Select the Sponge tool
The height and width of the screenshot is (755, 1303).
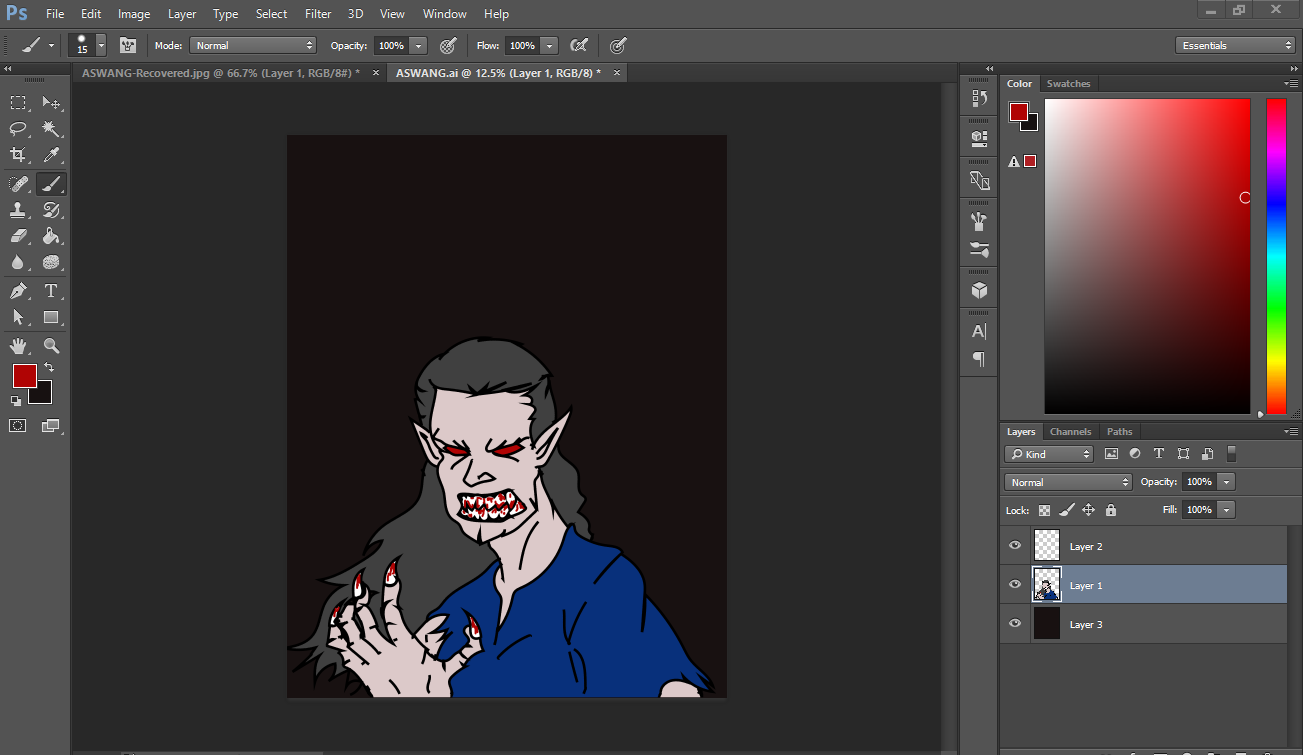(x=51, y=262)
